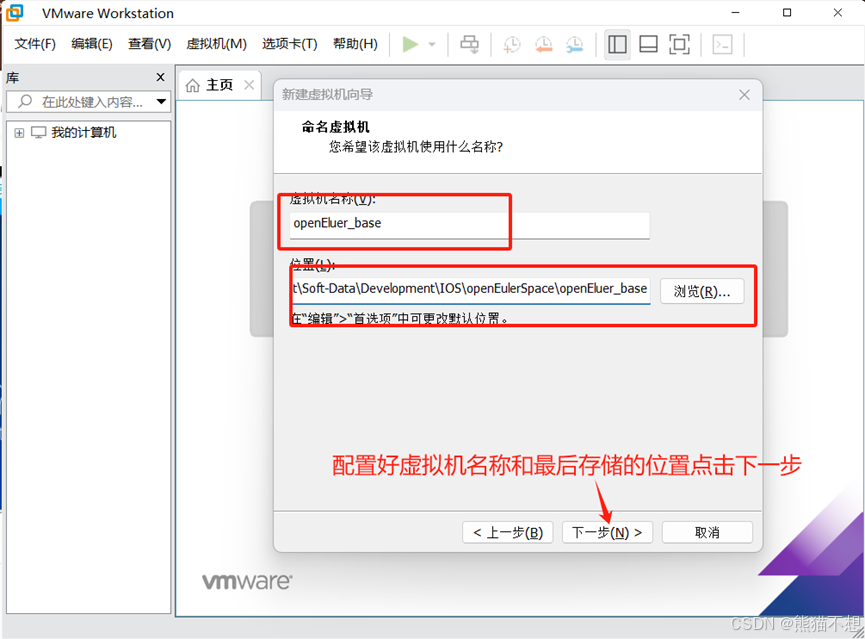Open the 选项卡(T) menu

click(290, 44)
